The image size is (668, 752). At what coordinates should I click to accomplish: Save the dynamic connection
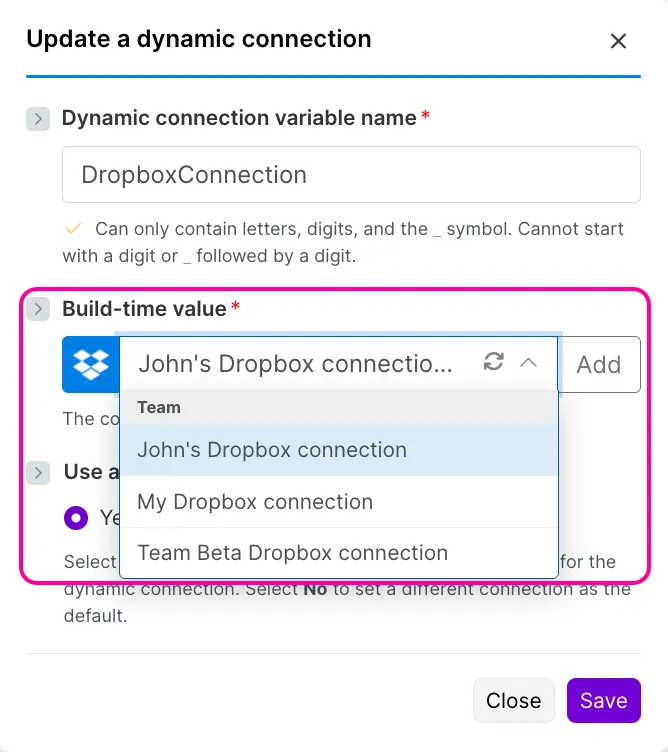(604, 701)
